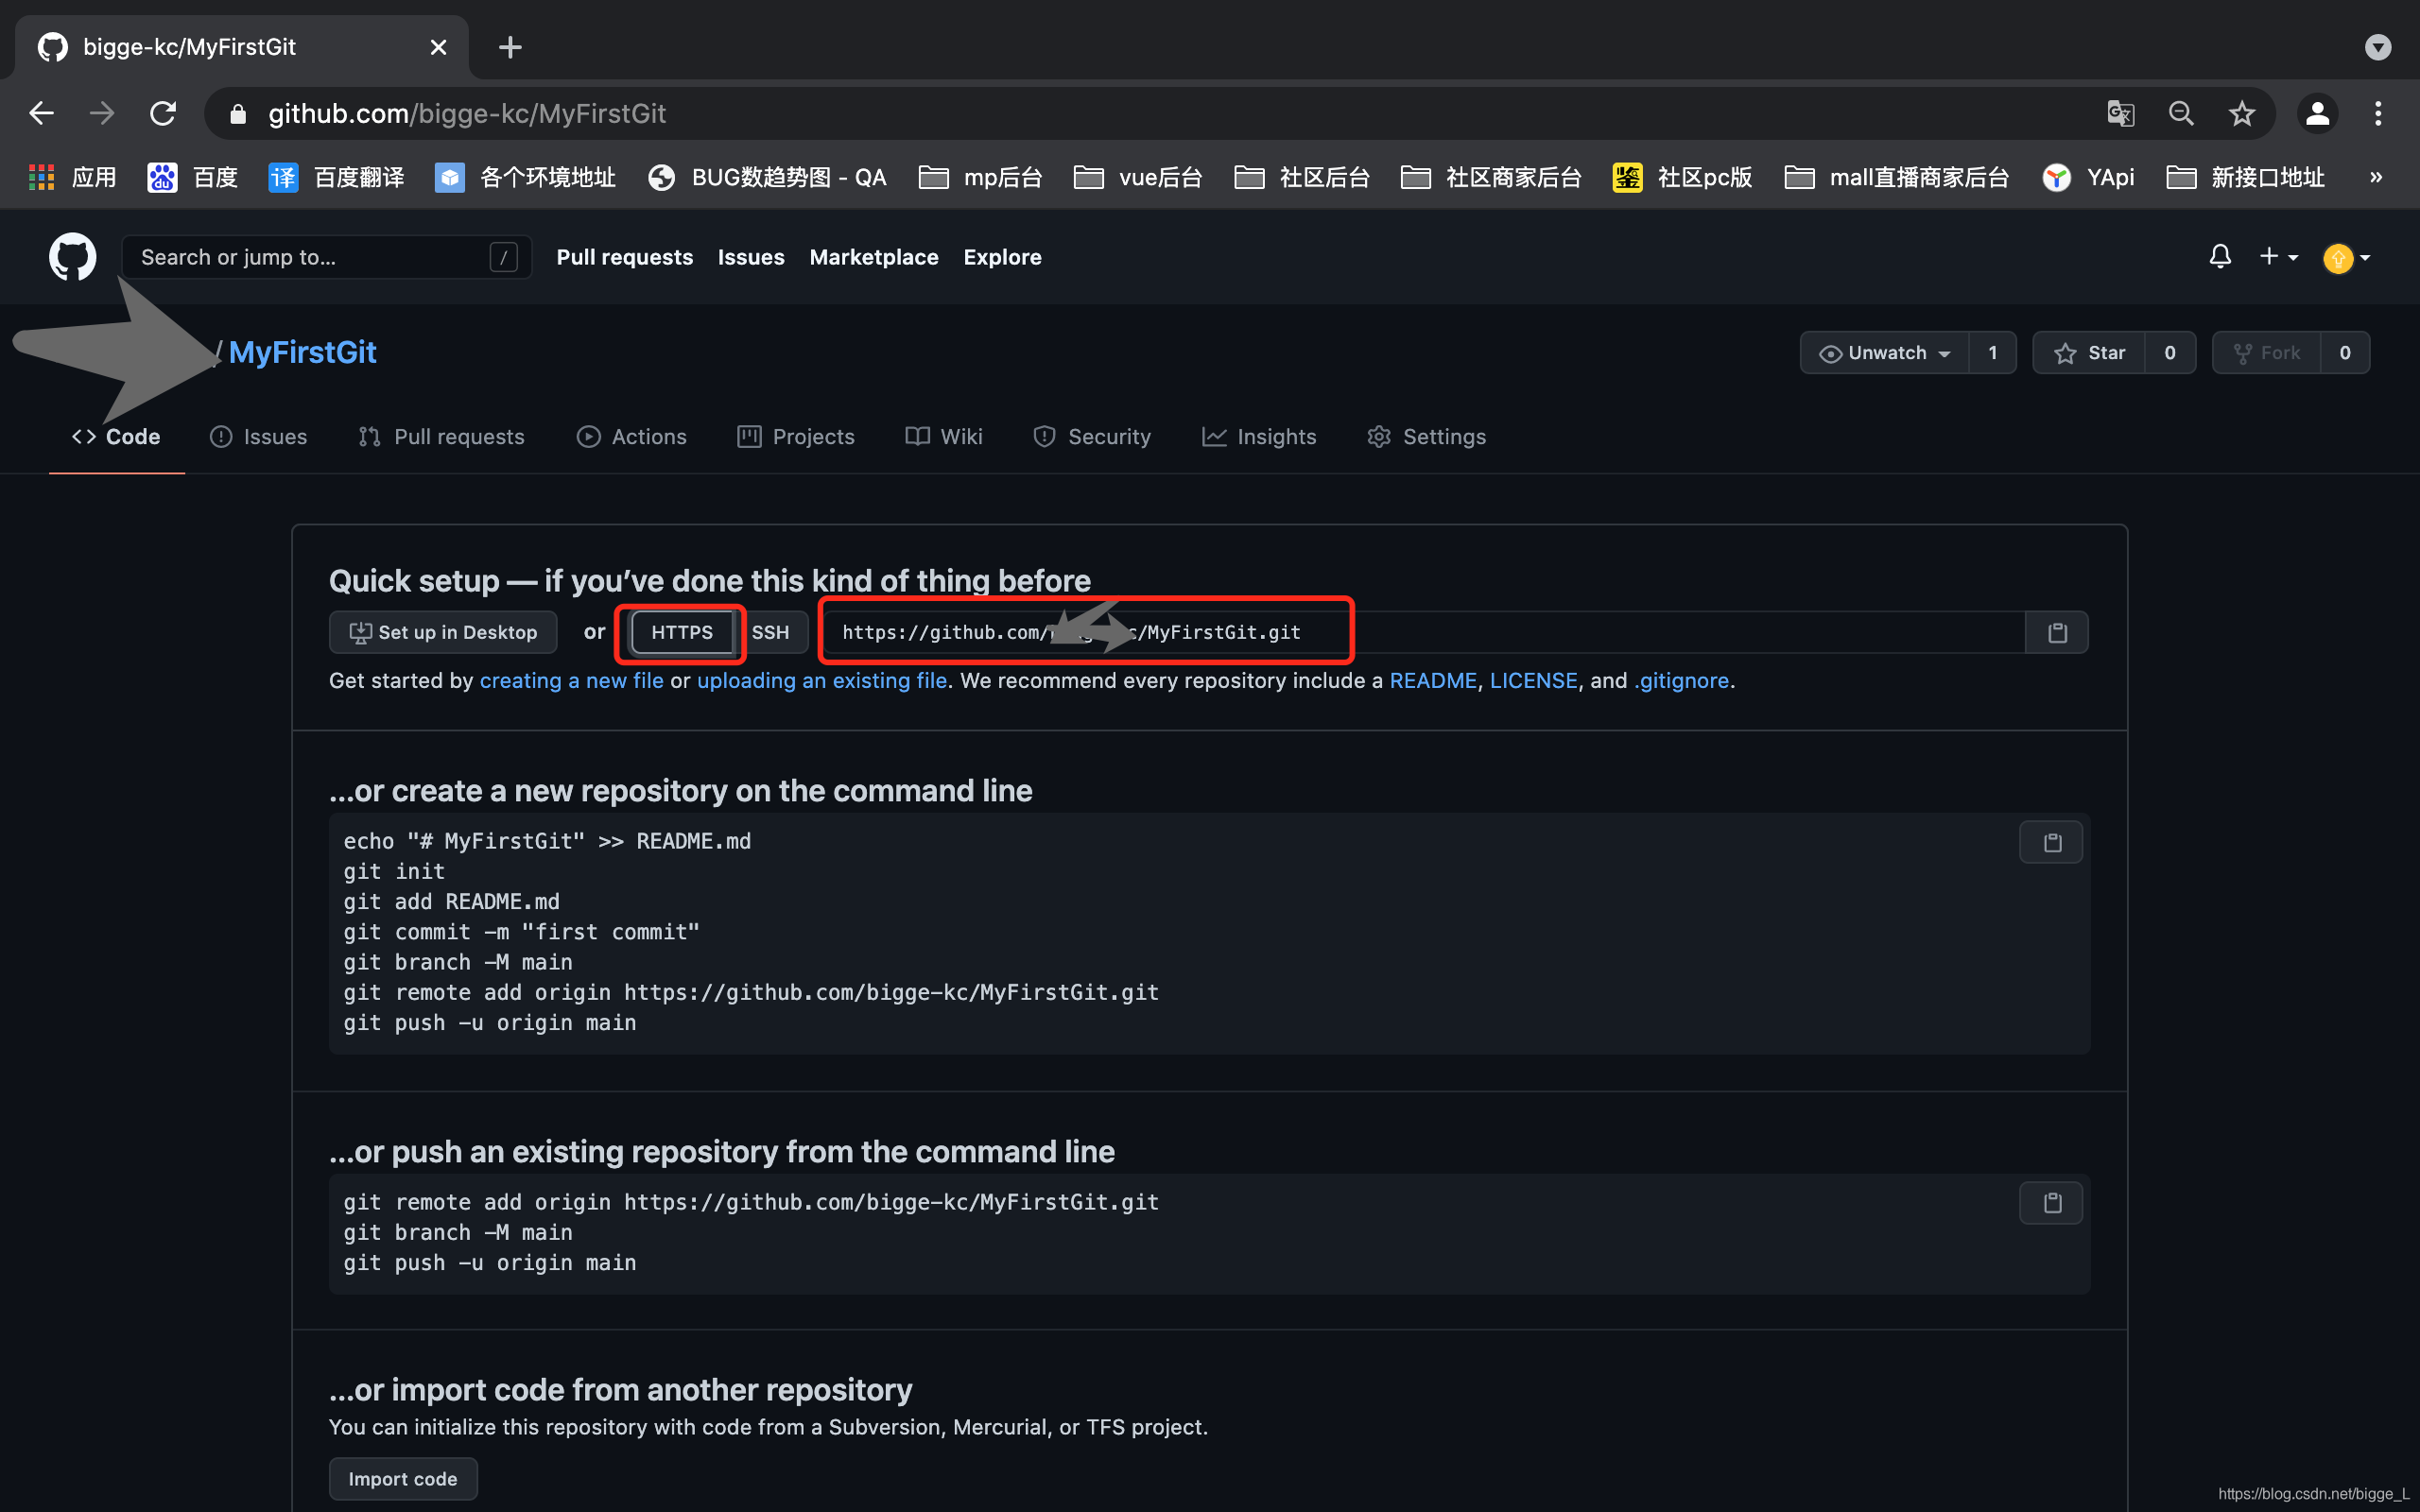Click the address bar URL
This screenshot has height=1512, width=2420.
[x=467, y=113]
